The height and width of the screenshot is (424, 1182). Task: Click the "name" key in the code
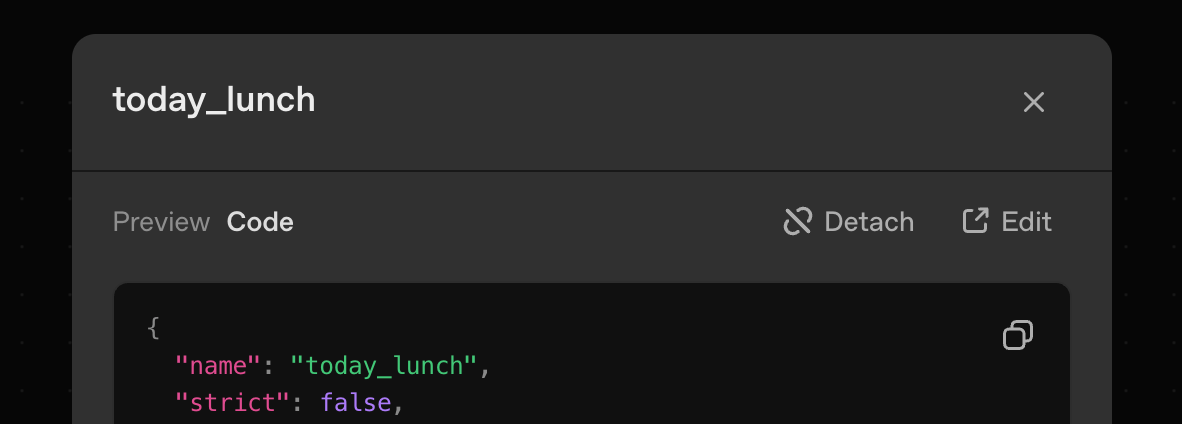218,366
